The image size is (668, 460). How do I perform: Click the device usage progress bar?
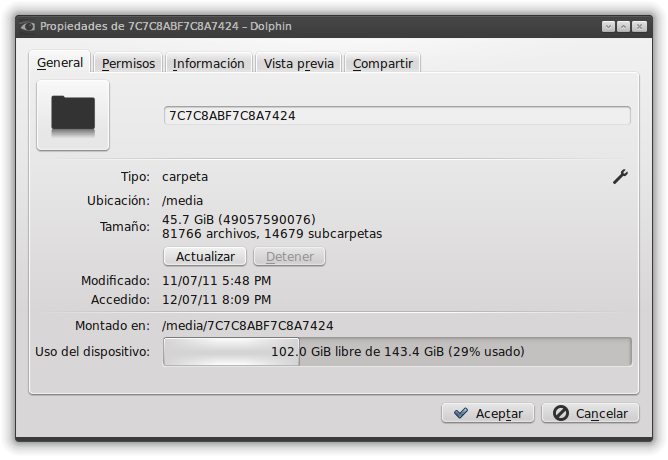397,351
